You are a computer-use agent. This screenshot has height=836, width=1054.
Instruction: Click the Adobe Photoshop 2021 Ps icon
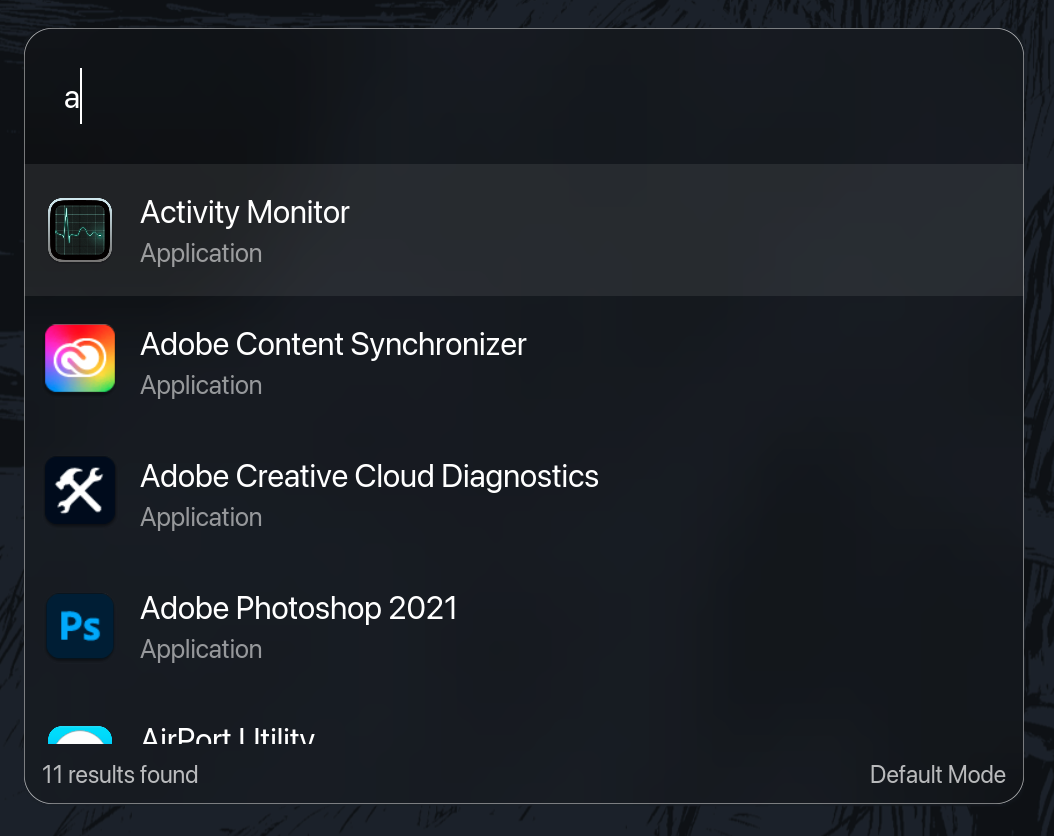click(x=80, y=626)
